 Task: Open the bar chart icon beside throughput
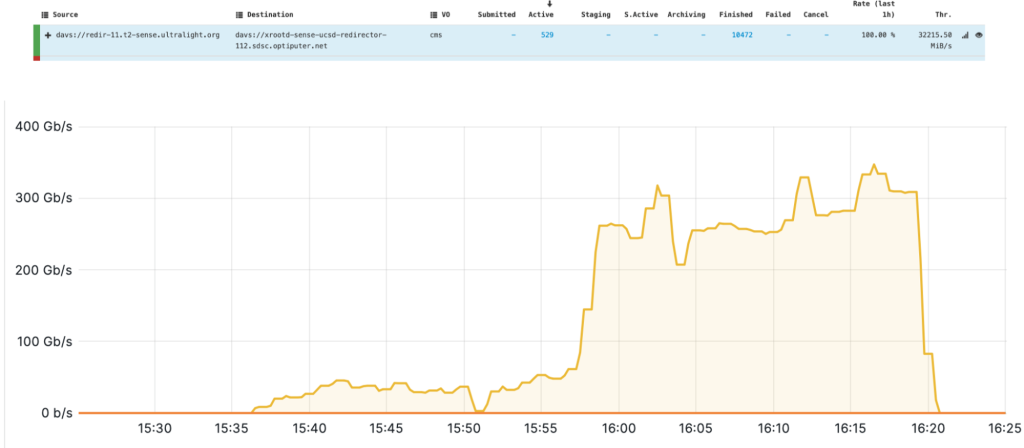pos(966,35)
